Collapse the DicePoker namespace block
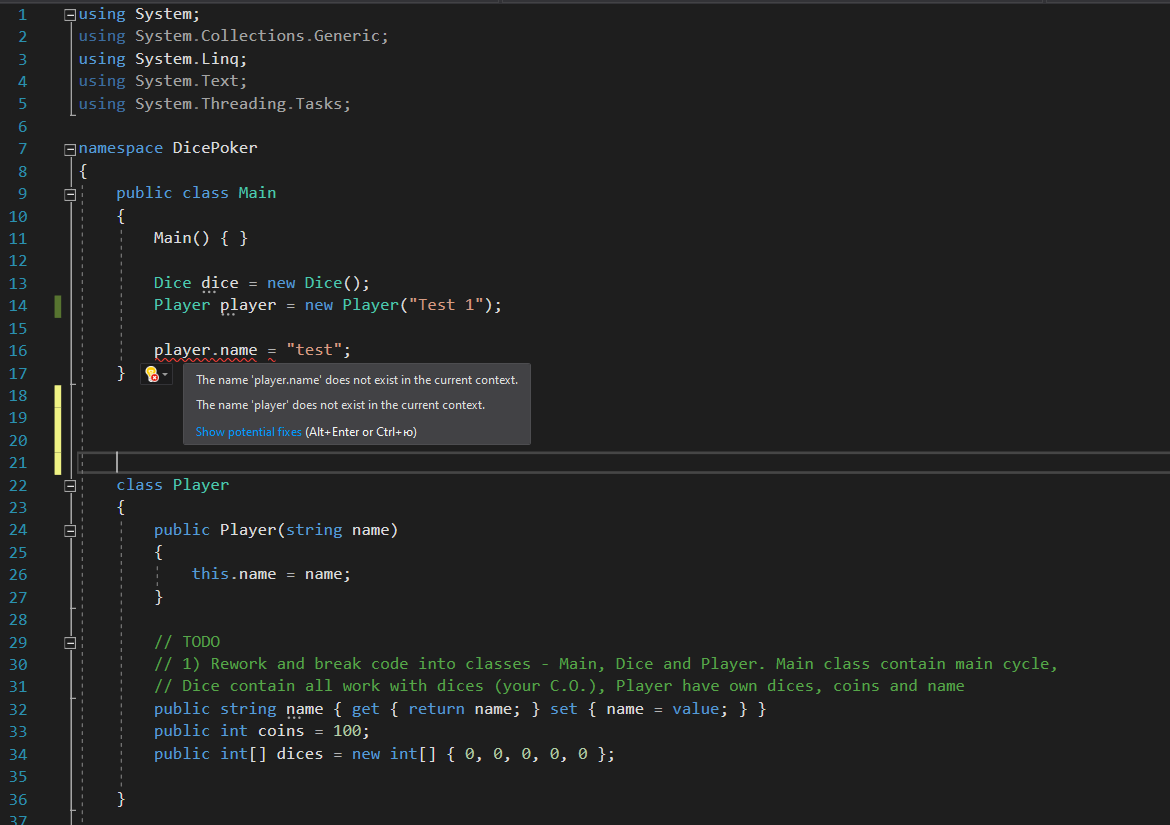Viewport: 1170px width, 825px height. click(x=69, y=149)
